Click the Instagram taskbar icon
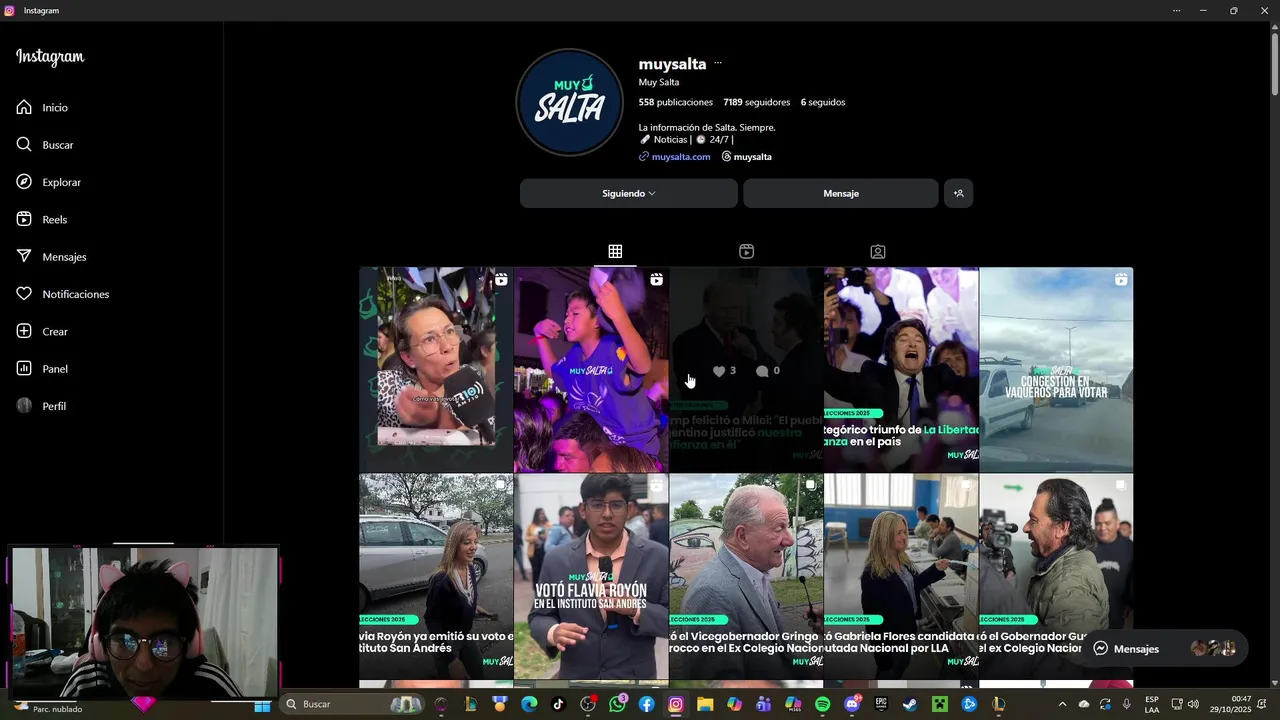 pyautogui.click(x=676, y=704)
